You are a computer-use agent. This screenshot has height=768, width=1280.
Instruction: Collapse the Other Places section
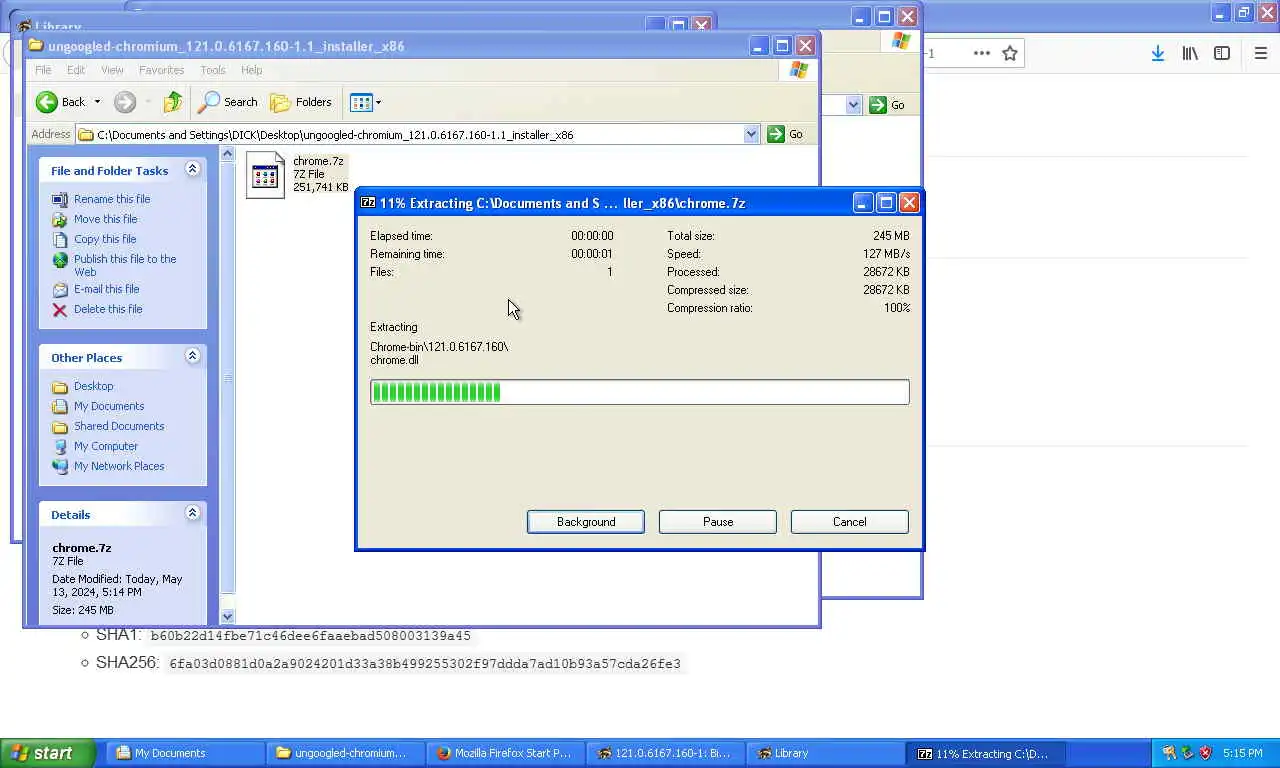192,357
